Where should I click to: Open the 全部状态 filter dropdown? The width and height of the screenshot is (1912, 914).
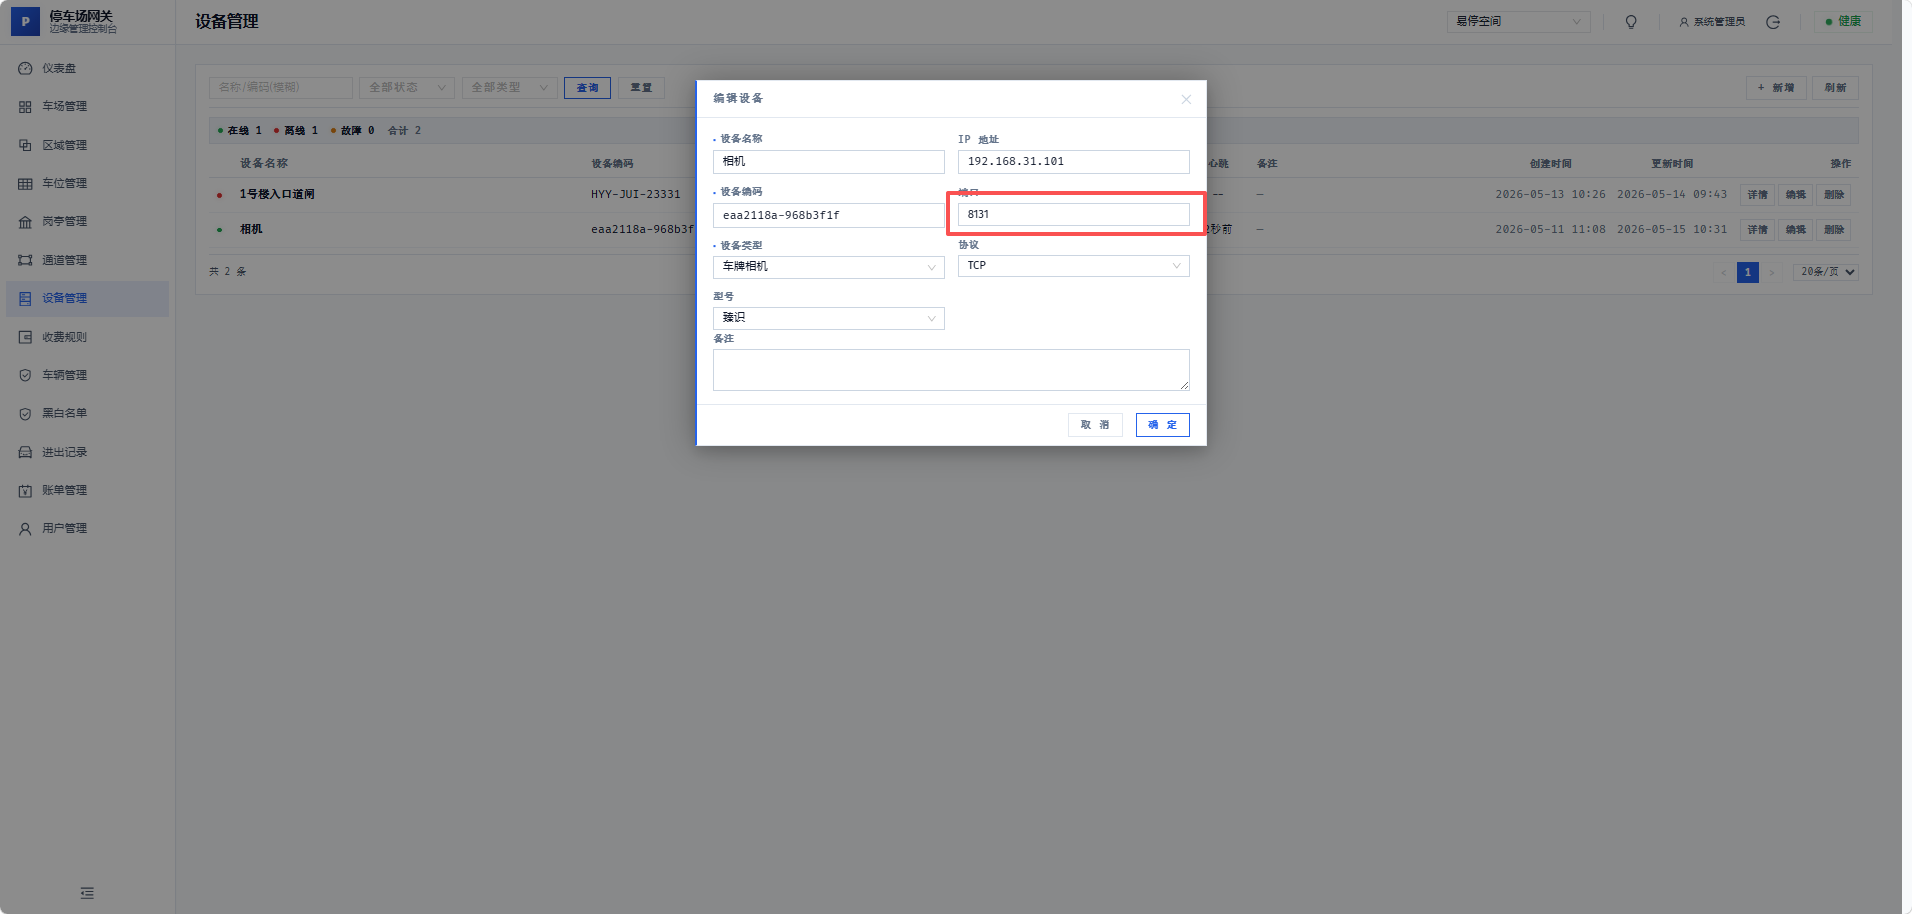pos(407,88)
